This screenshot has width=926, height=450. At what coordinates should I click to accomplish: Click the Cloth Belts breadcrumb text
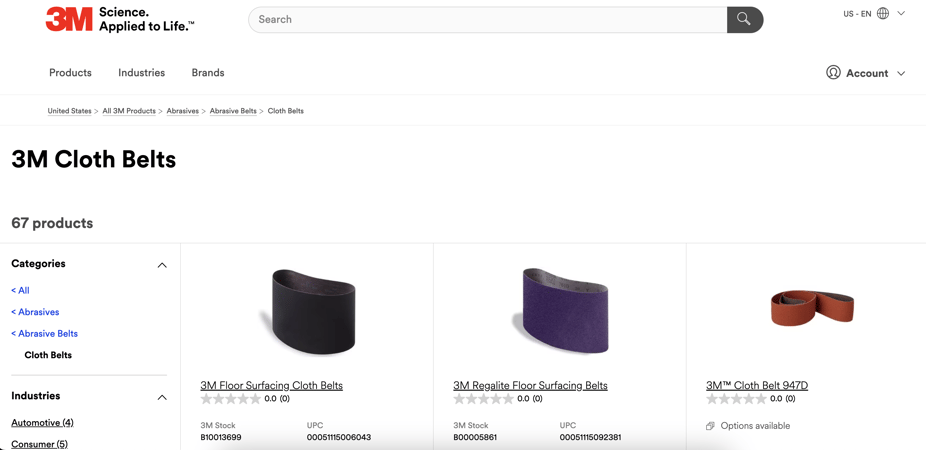(286, 111)
